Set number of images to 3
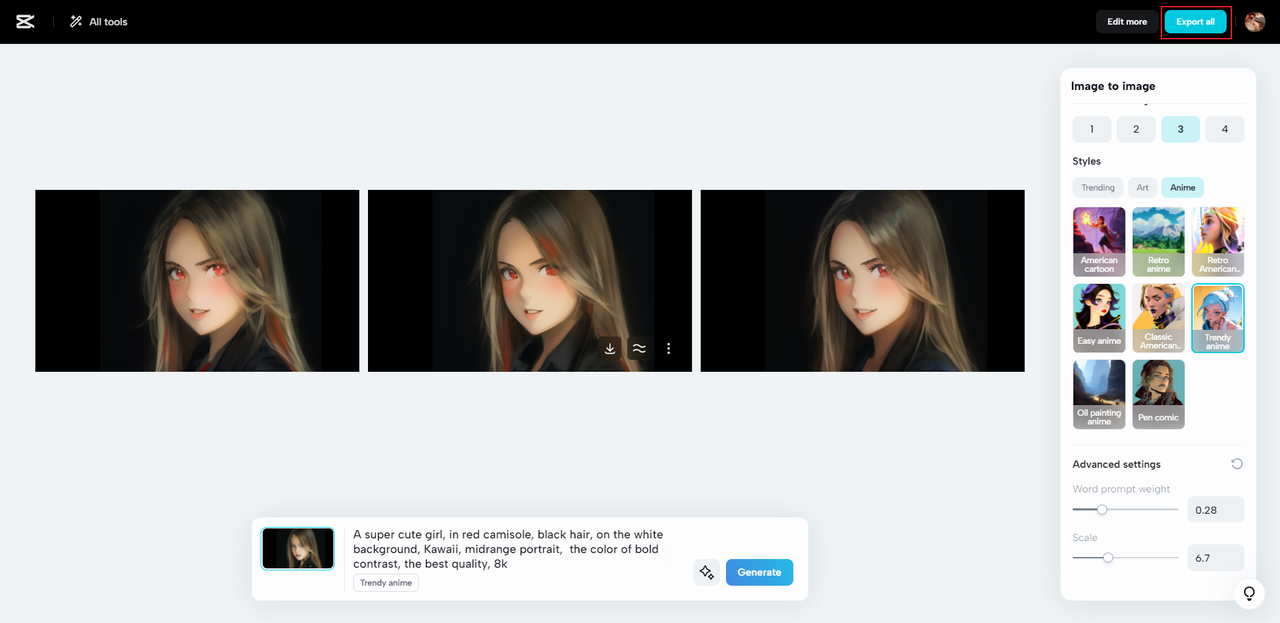The height and width of the screenshot is (623, 1280). coord(1180,129)
